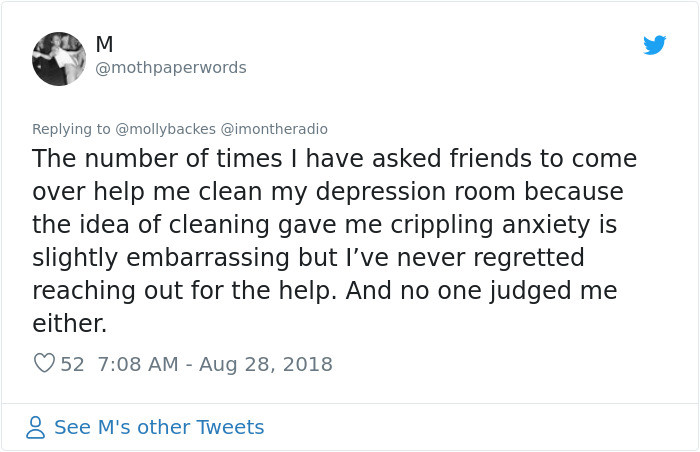Click the words 'crippling anxiety' in the tweet
Screen dimensions: 700x452
point(490,225)
